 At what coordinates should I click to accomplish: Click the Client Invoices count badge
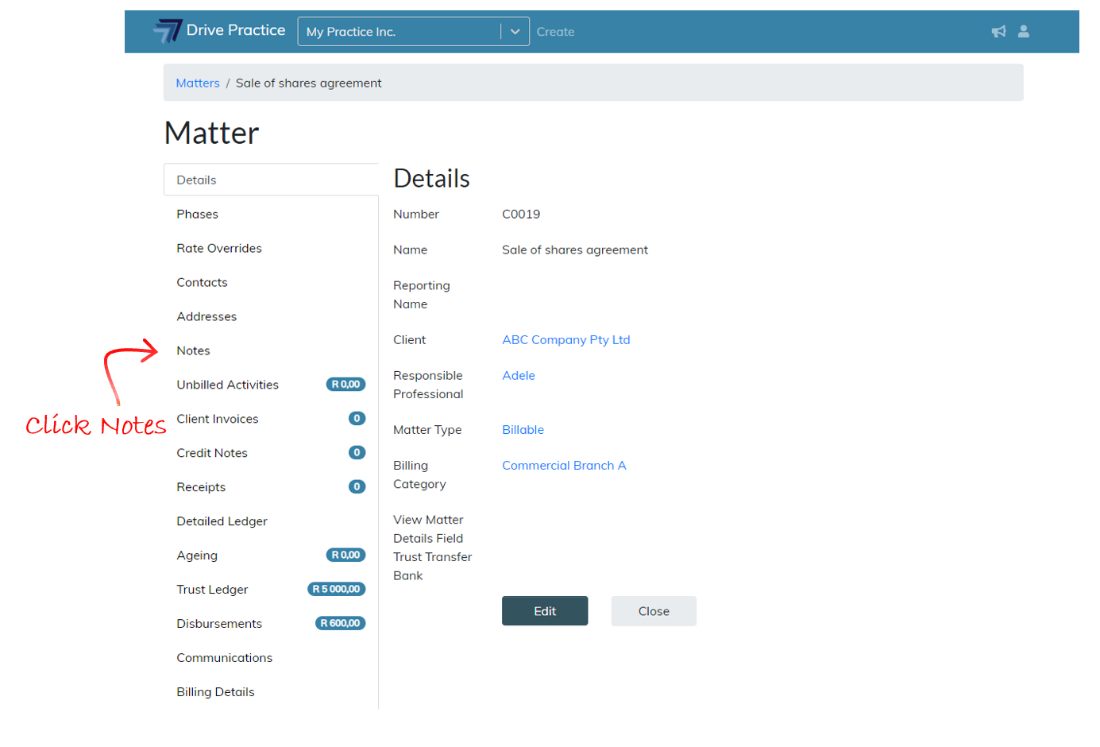click(x=356, y=419)
